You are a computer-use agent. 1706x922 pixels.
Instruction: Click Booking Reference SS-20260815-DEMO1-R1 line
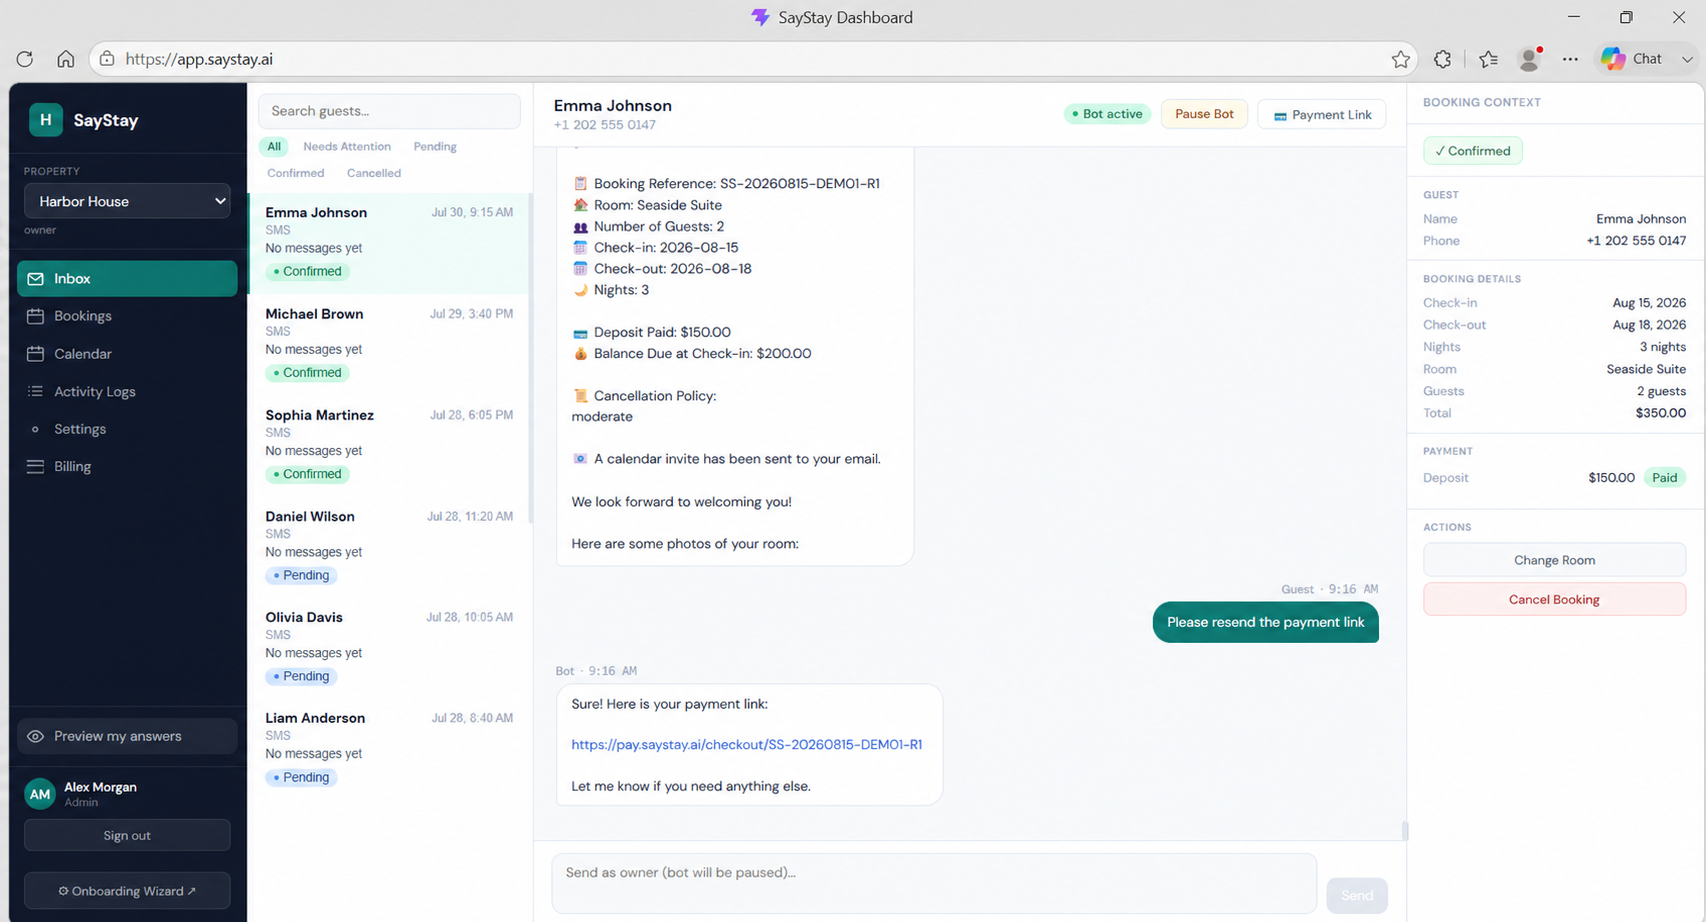click(727, 184)
